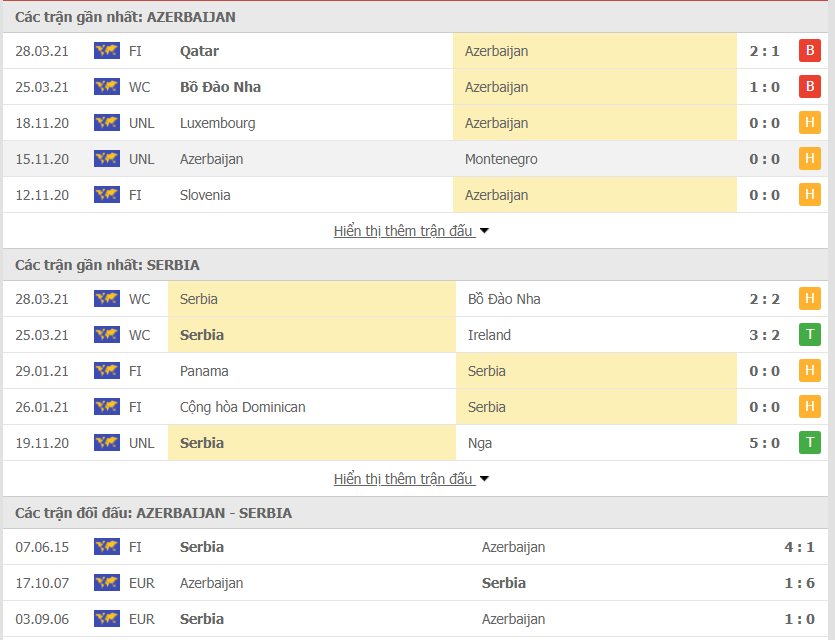The image size is (835, 640).
Task: Click the world flag icon beside Qatar match
Action: point(106,51)
